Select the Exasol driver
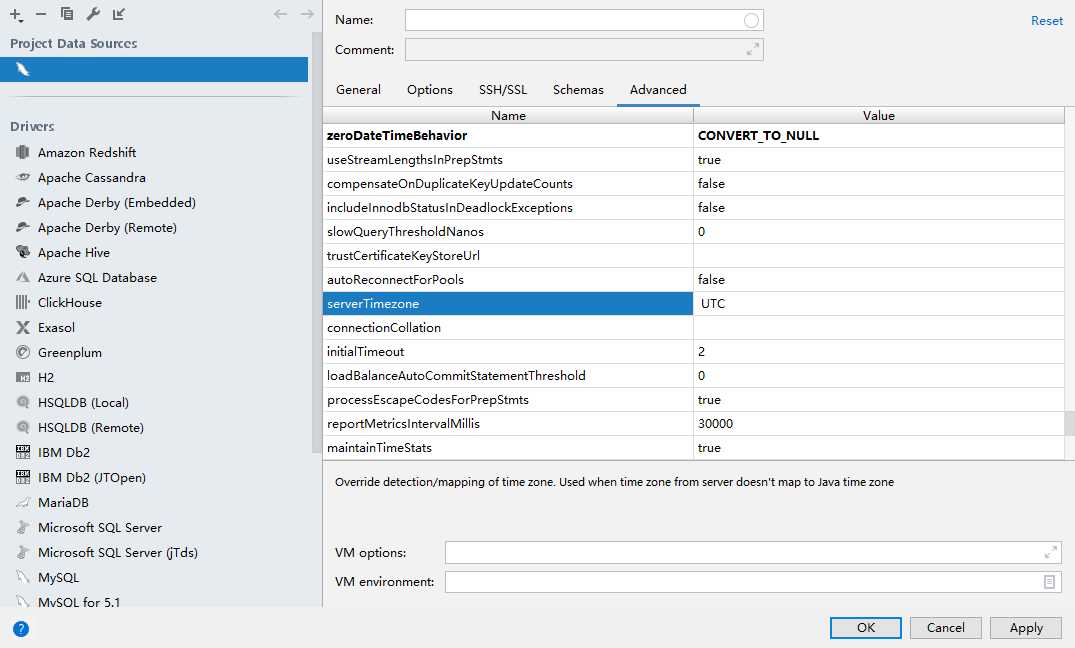Viewport: 1075px width, 648px height. 56,328
